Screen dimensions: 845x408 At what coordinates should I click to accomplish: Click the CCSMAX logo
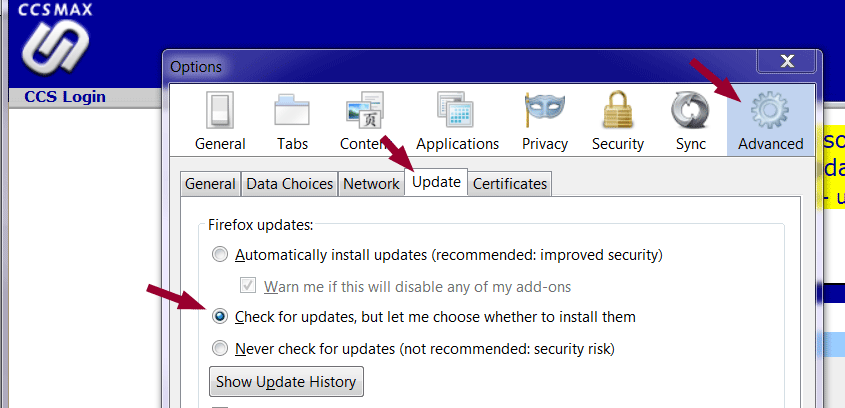tap(54, 39)
